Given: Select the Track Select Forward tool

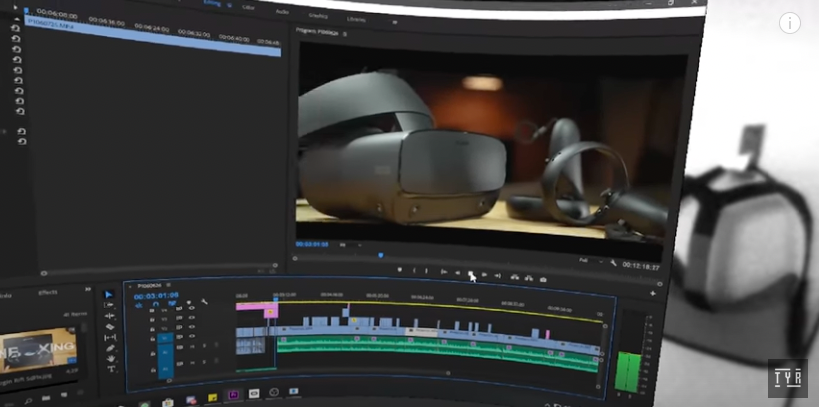Looking at the screenshot, I should click(109, 305).
